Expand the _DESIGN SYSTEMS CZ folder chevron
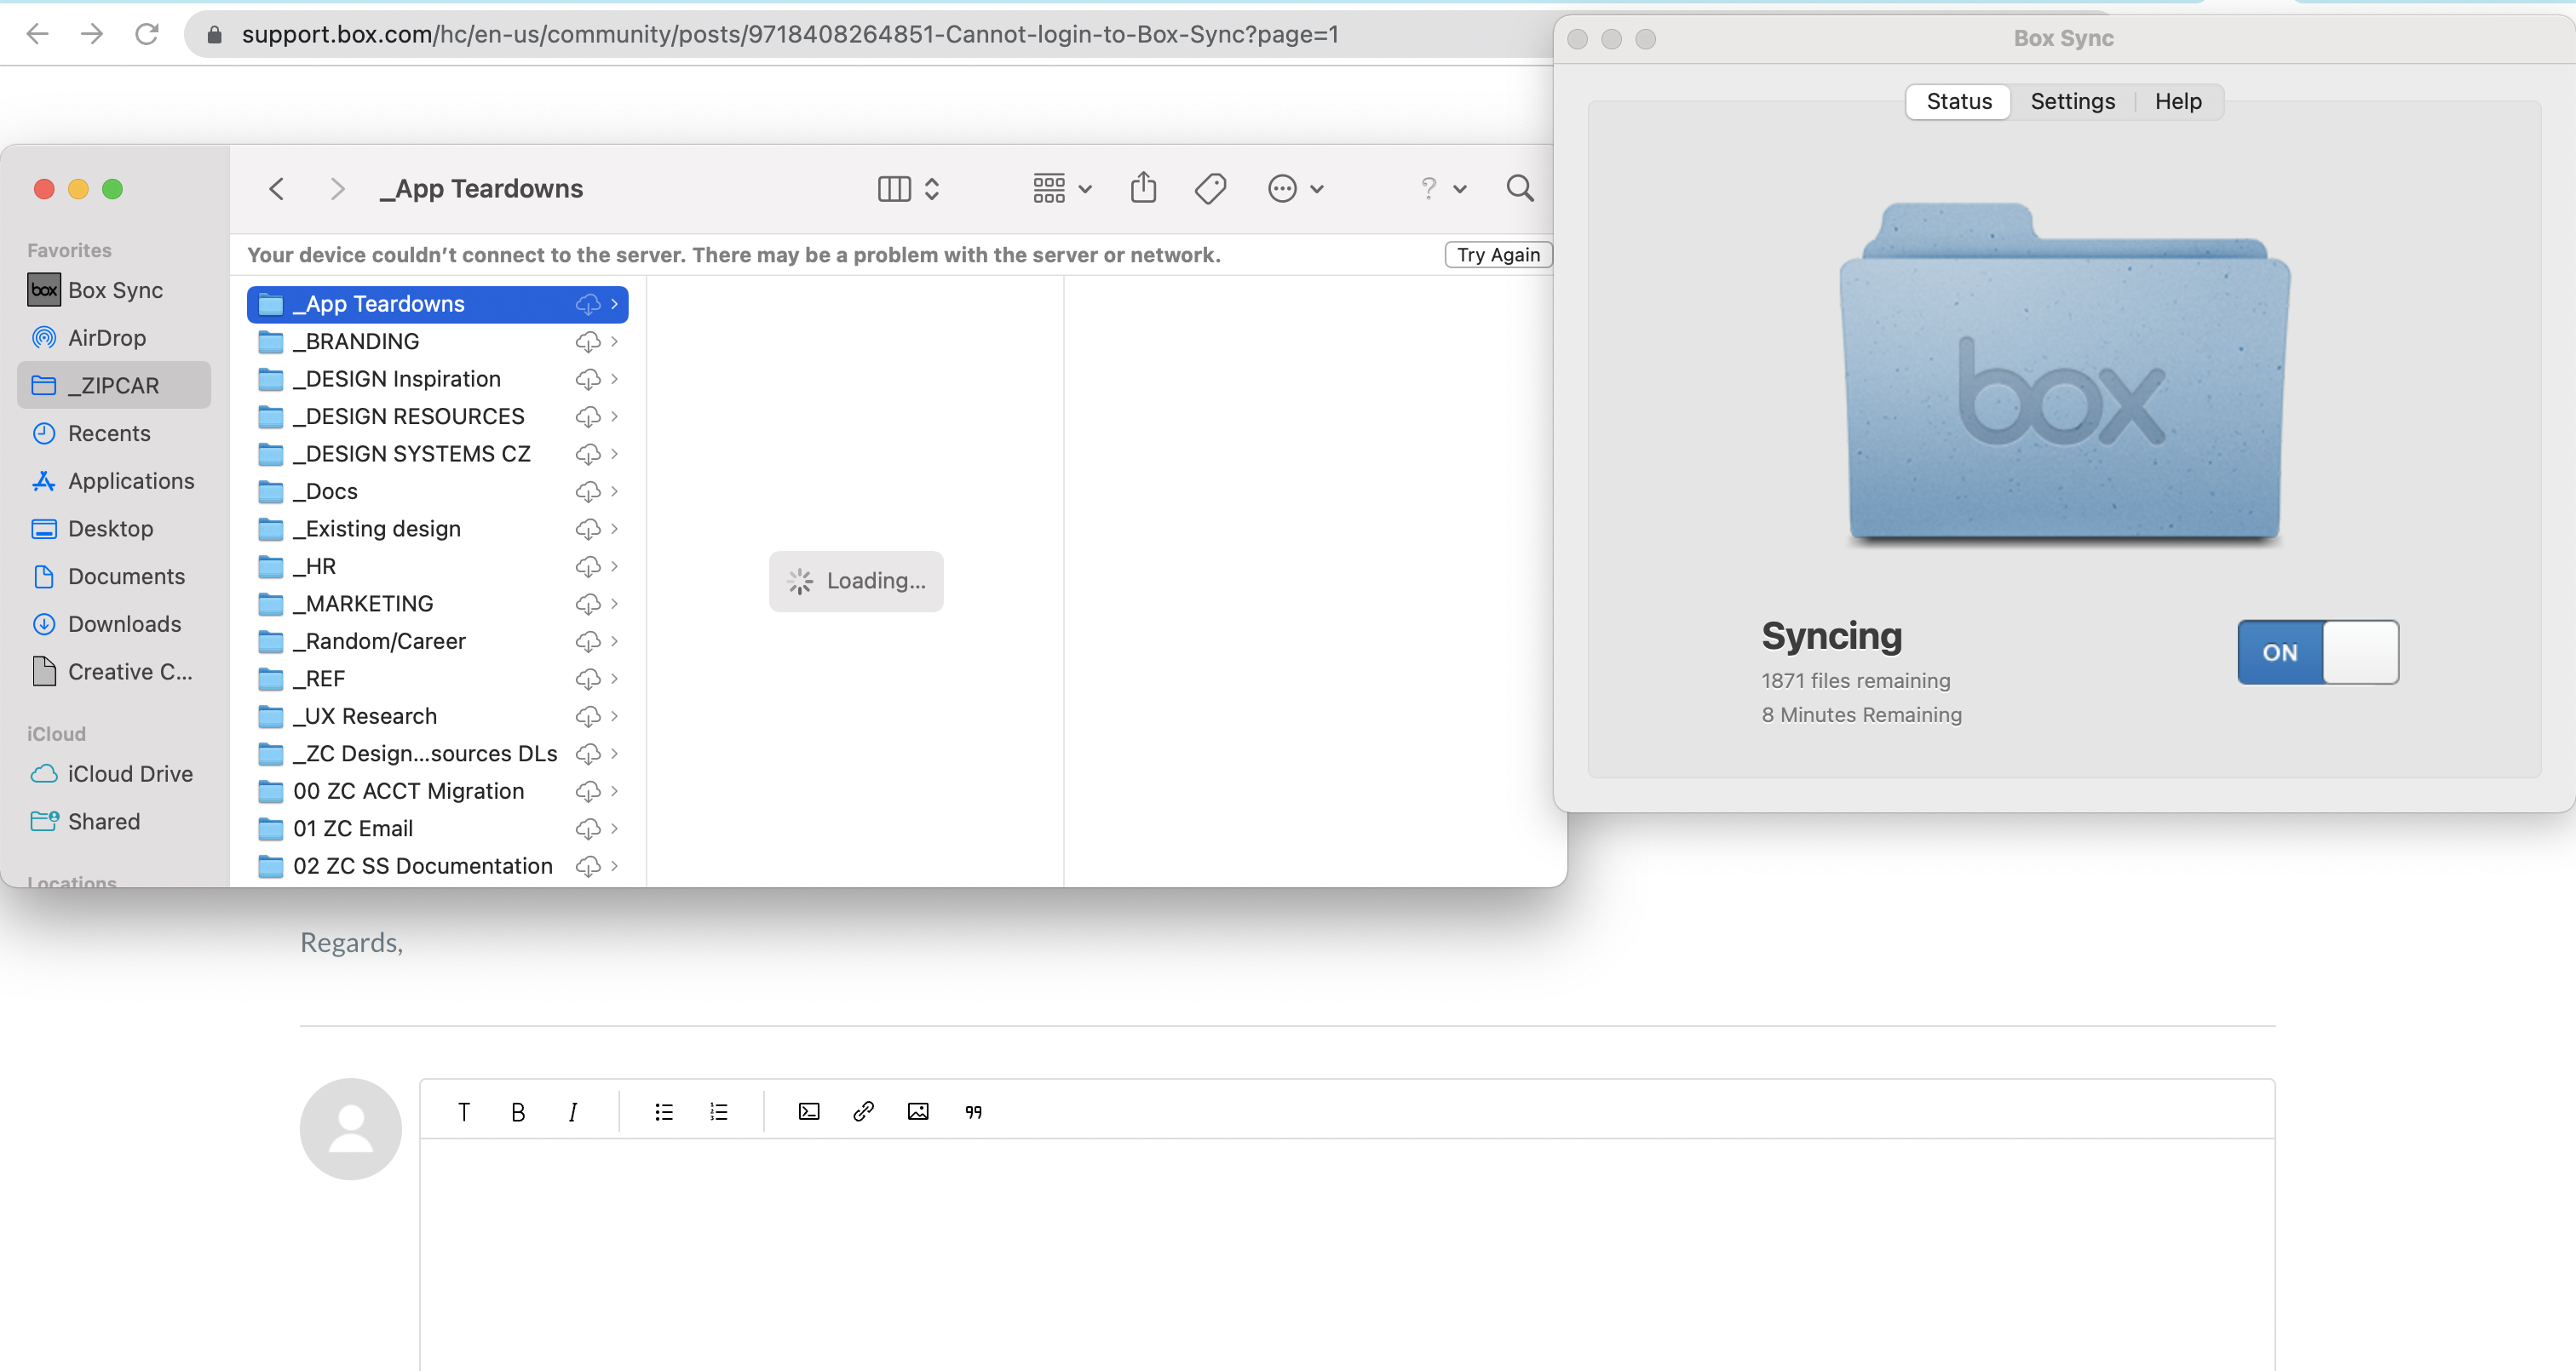Screen dimensions: 2576x1371 [x=614, y=454]
